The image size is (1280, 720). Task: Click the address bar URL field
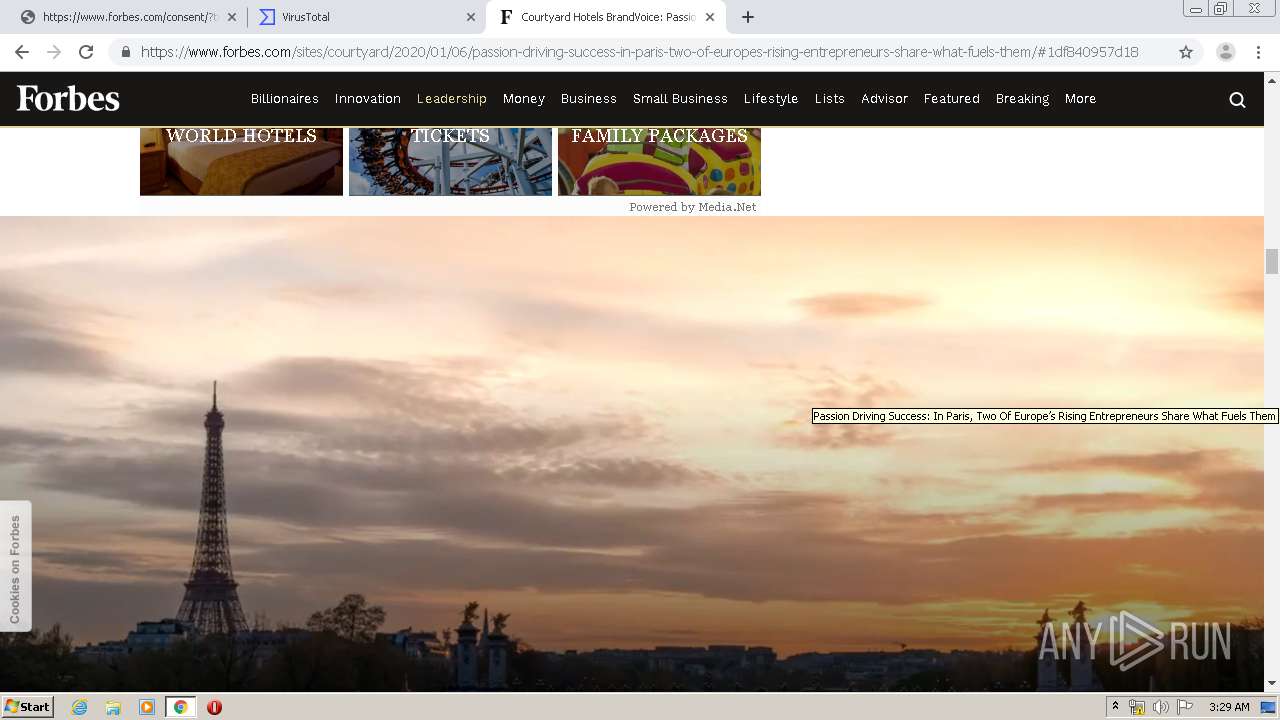pos(640,52)
